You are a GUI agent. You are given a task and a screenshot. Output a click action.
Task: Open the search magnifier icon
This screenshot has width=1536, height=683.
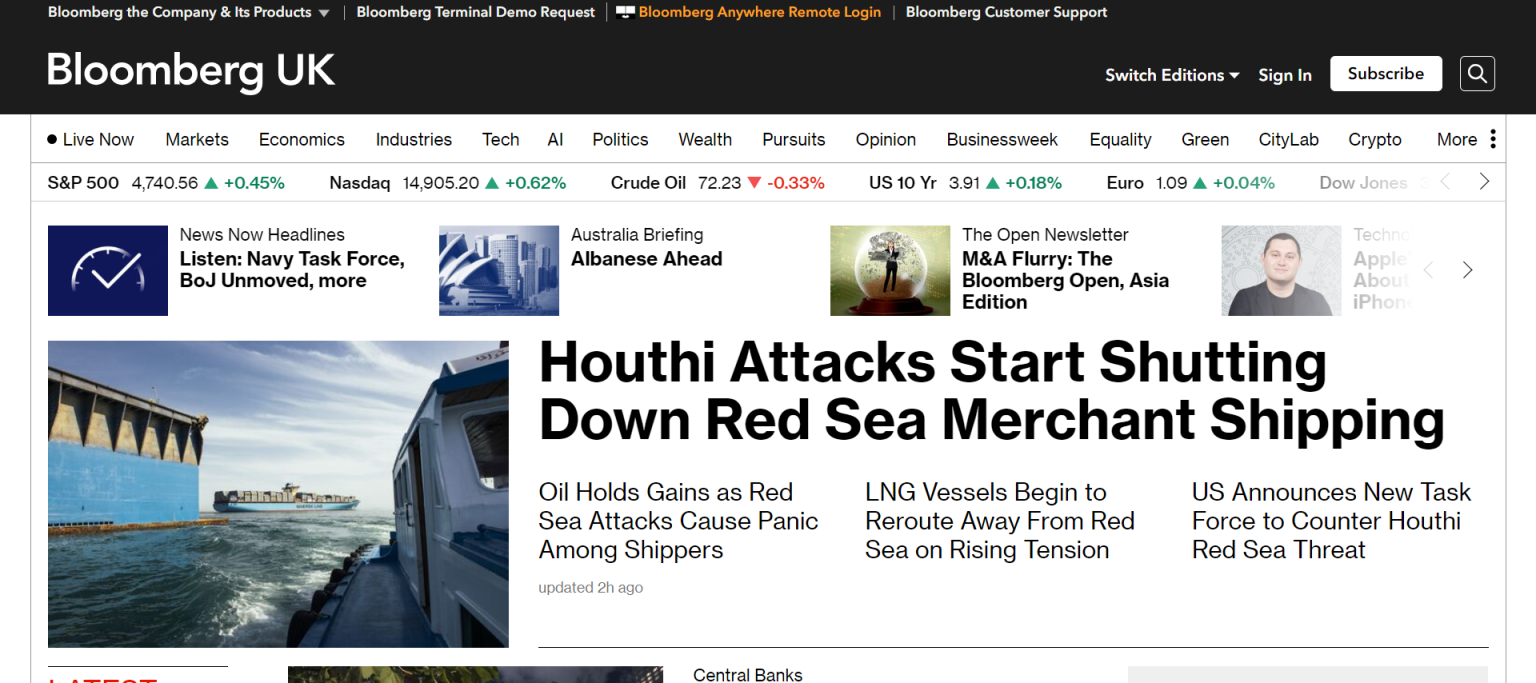pos(1477,73)
